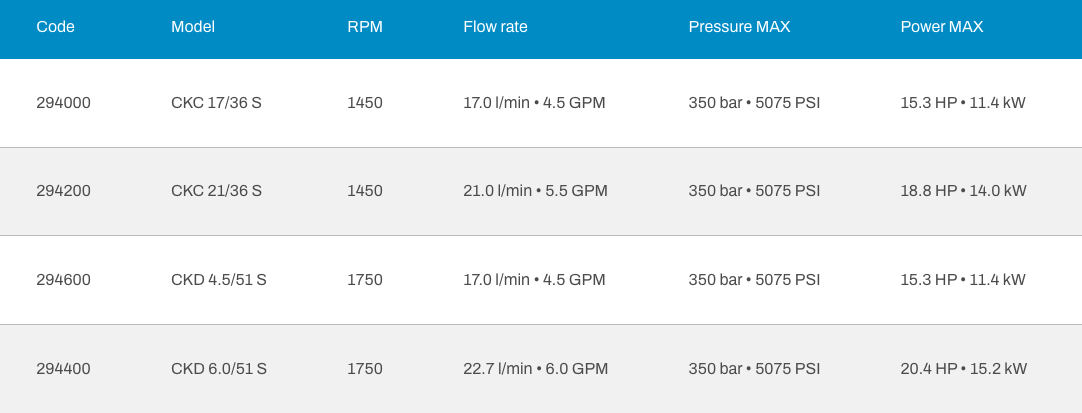Viewport: 1082px width, 413px height.
Task: Click the RPM column header
Action: point(364,27)
